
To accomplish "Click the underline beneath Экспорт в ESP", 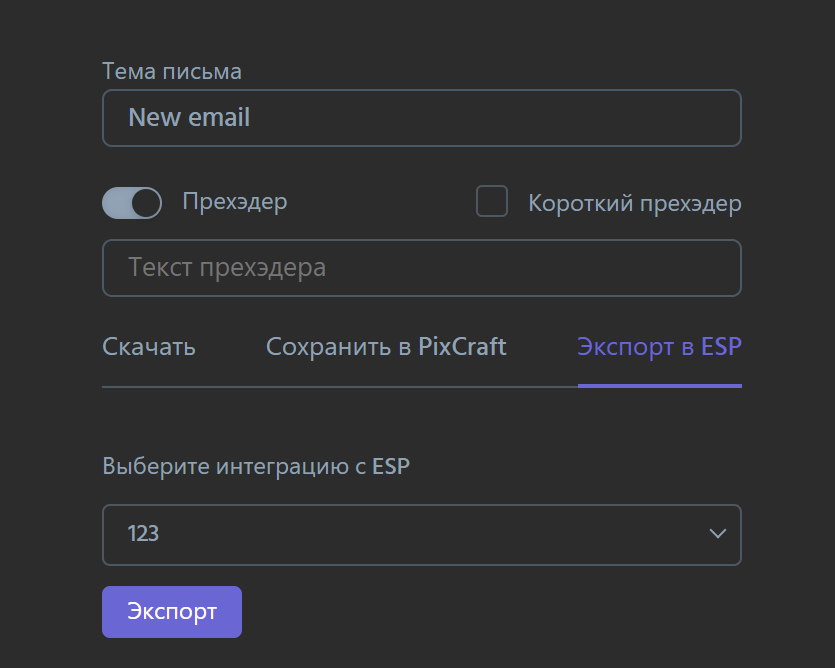I will (x=659, y=385).
